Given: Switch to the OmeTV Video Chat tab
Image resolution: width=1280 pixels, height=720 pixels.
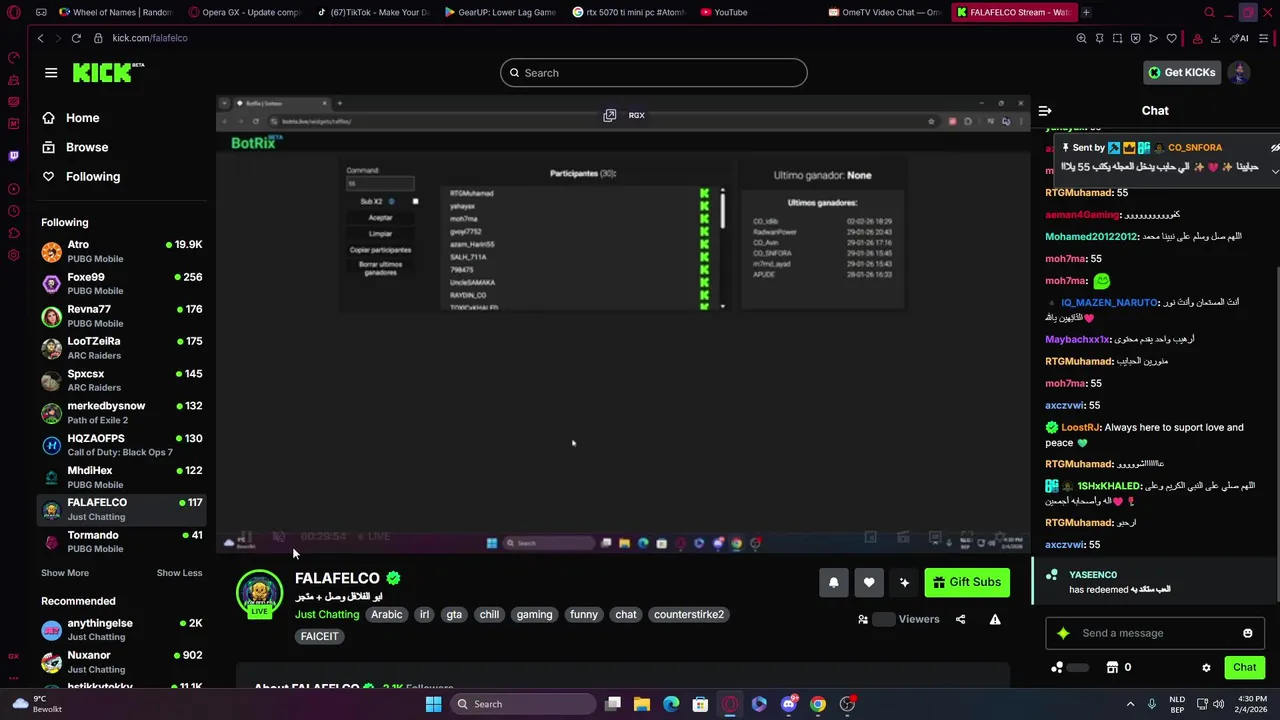Looking at the screenshot, I should click(885, 12).
